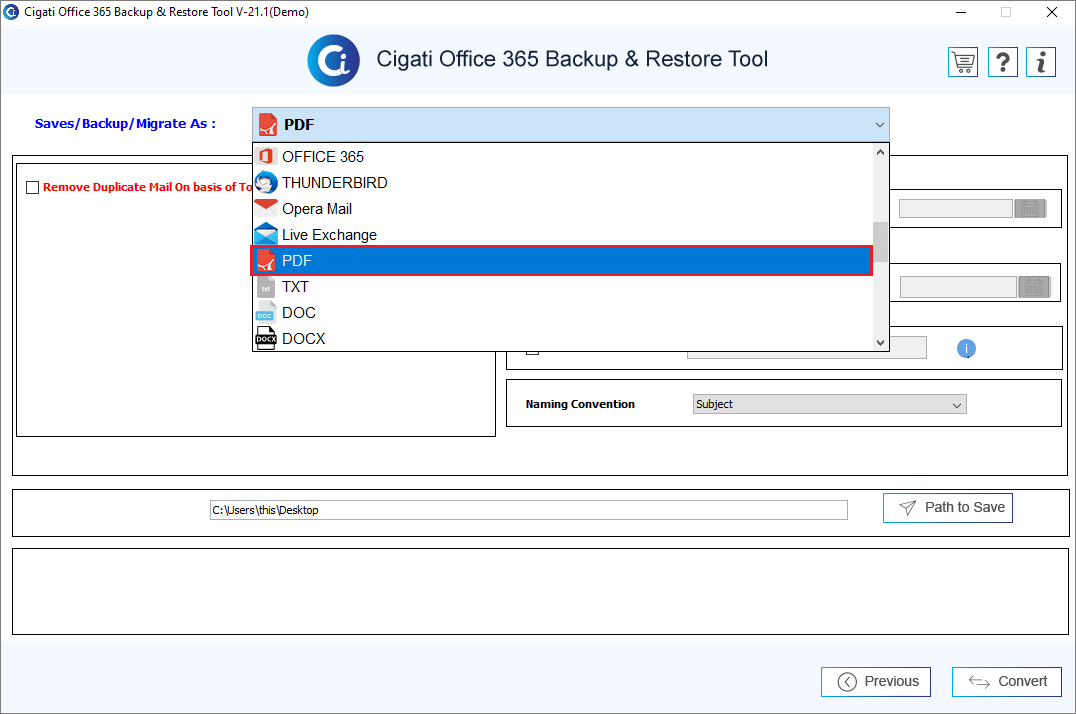Click the Office 365 icon in list
Screen dimensions: 1076x714
tap(266, 157)
